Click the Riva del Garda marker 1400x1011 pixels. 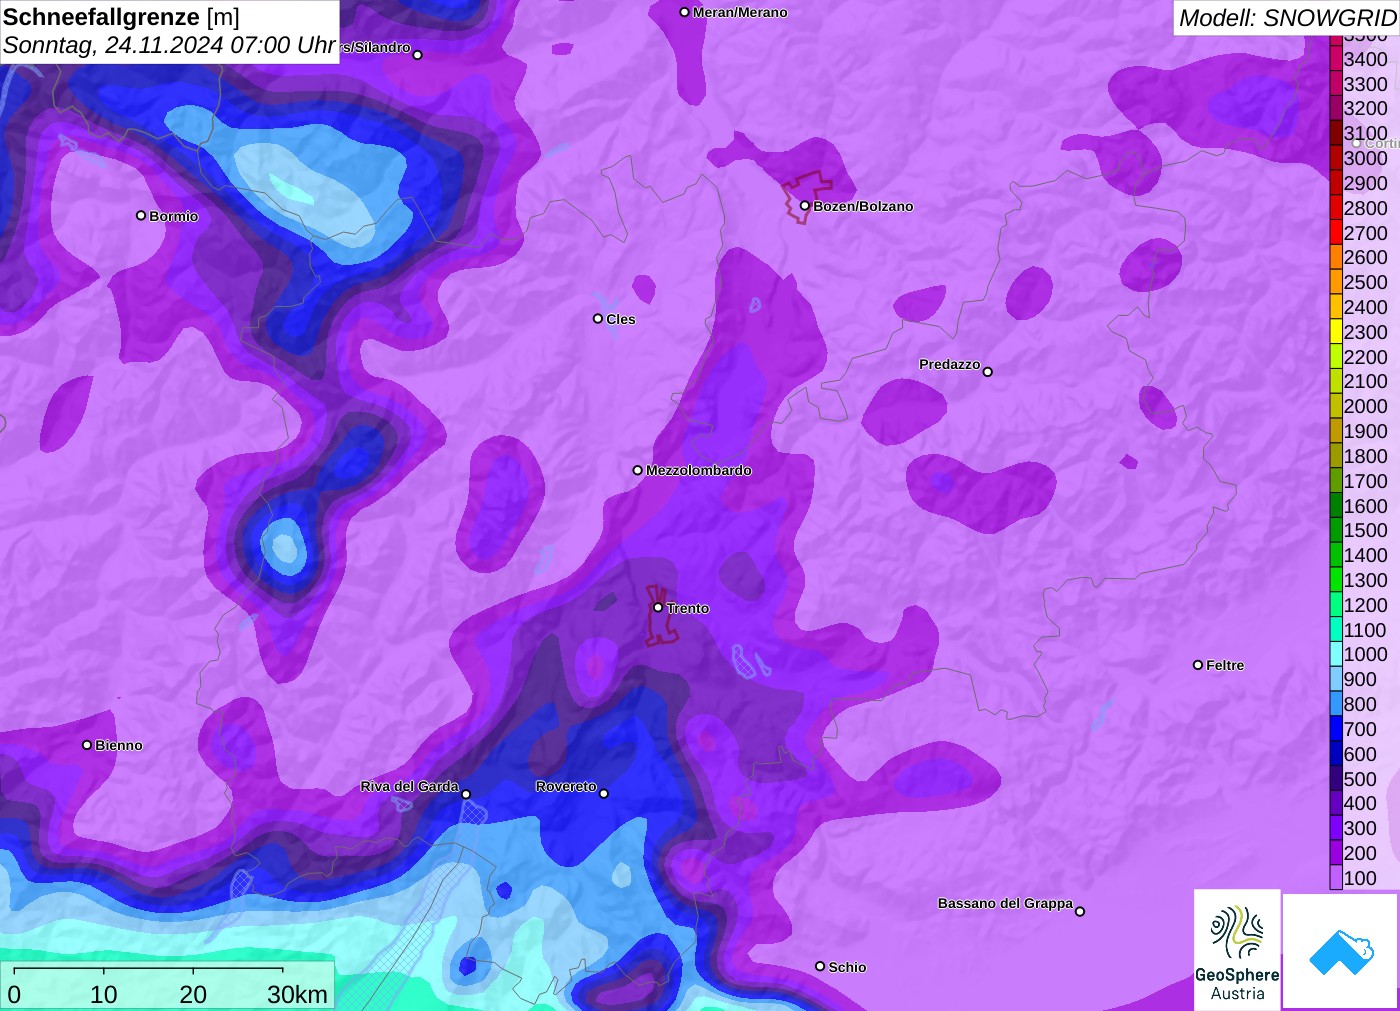(466, 794)
